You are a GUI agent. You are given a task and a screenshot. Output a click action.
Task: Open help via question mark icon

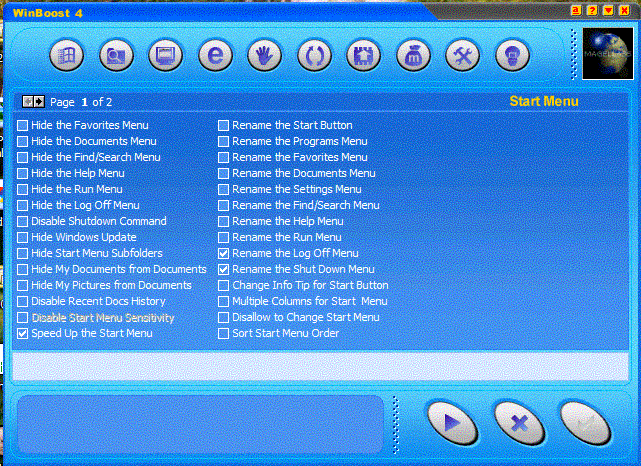(x=592, y=10)
